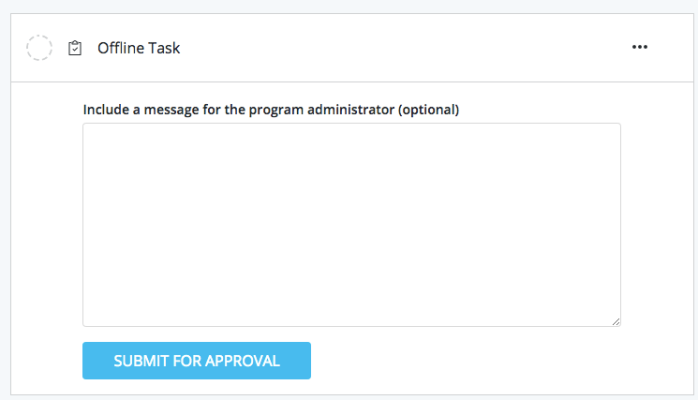This screenshot has height=400, width=698.
Task: Click the clipboard checklist icon
Action: point(75,48)
